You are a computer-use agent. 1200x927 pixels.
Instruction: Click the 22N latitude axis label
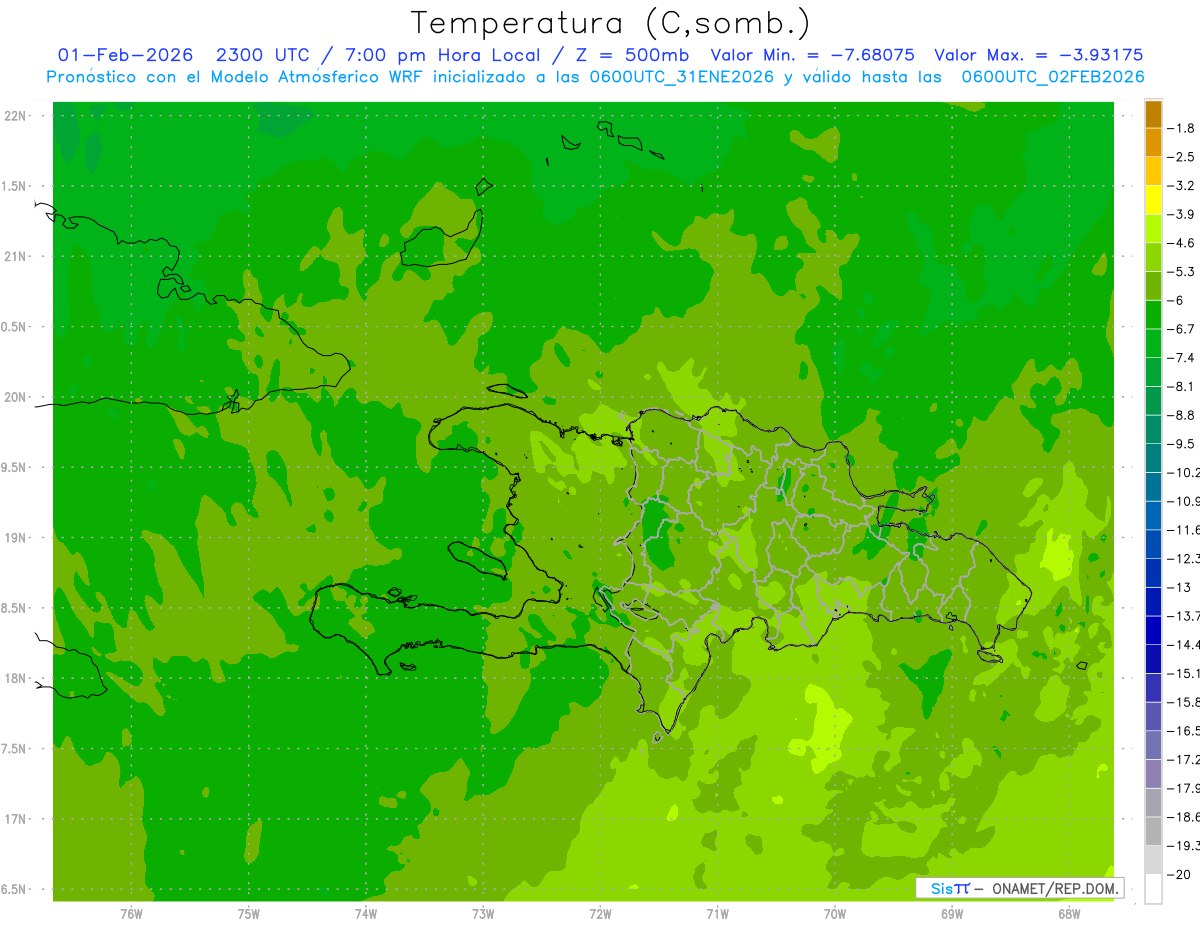(x=14, y=116)
